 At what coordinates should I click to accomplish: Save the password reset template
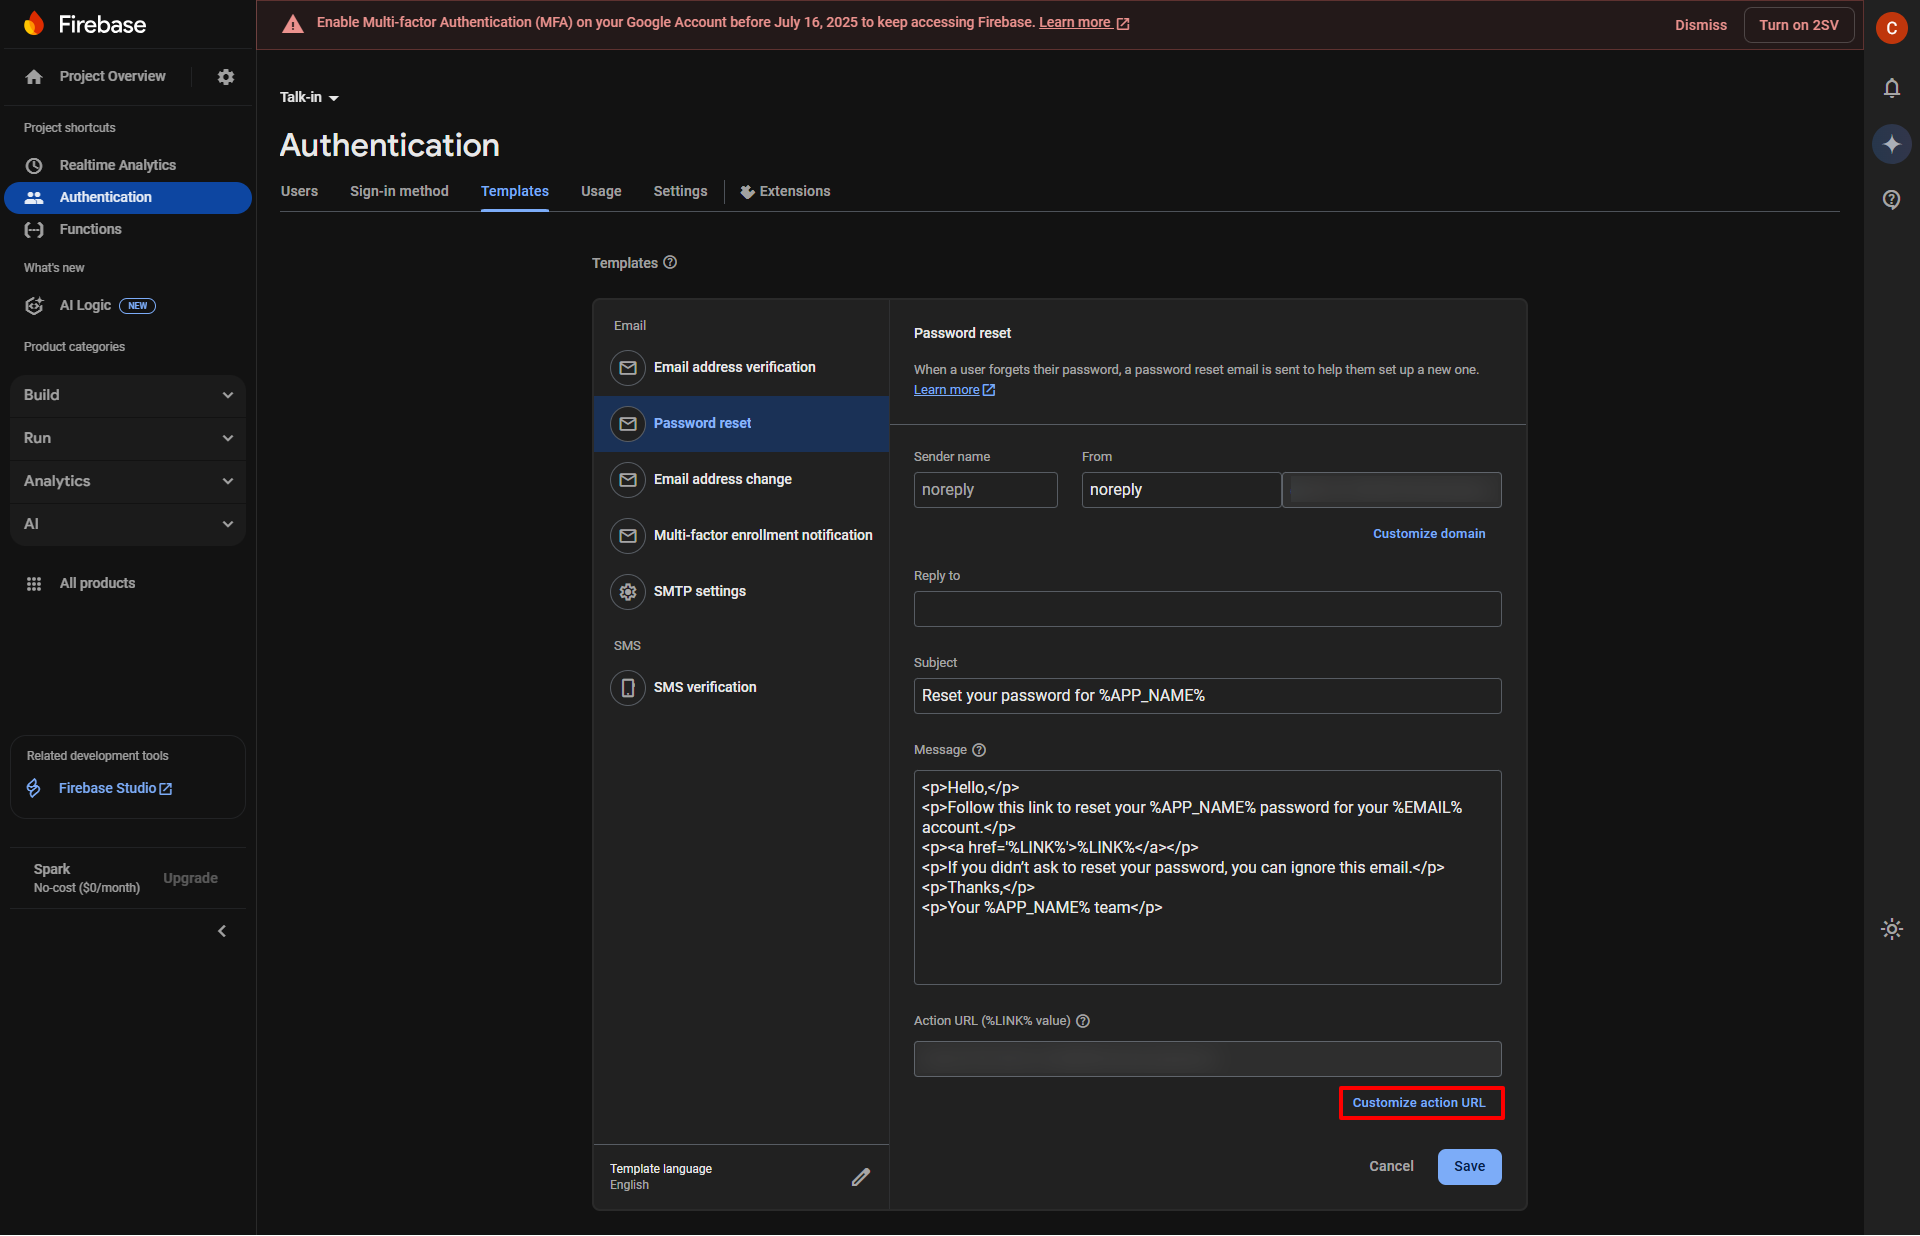coord(1468,1166)
